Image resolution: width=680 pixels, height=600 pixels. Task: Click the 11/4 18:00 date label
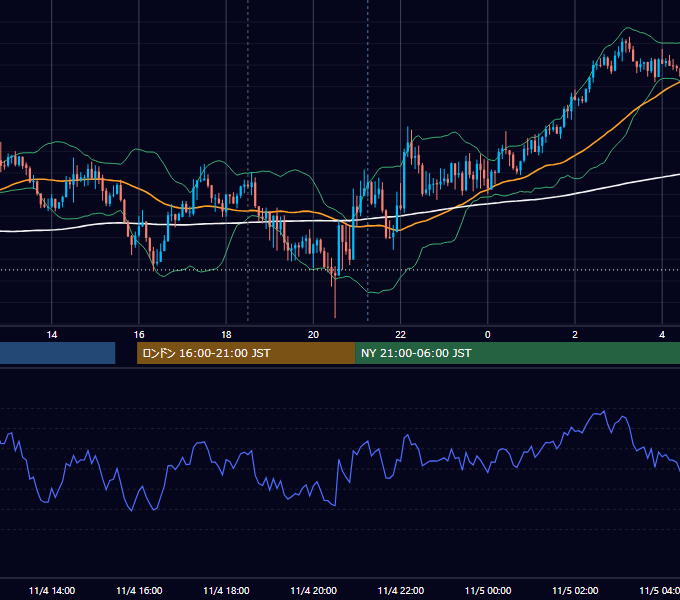pyautogui.click(x=226, y=590)
